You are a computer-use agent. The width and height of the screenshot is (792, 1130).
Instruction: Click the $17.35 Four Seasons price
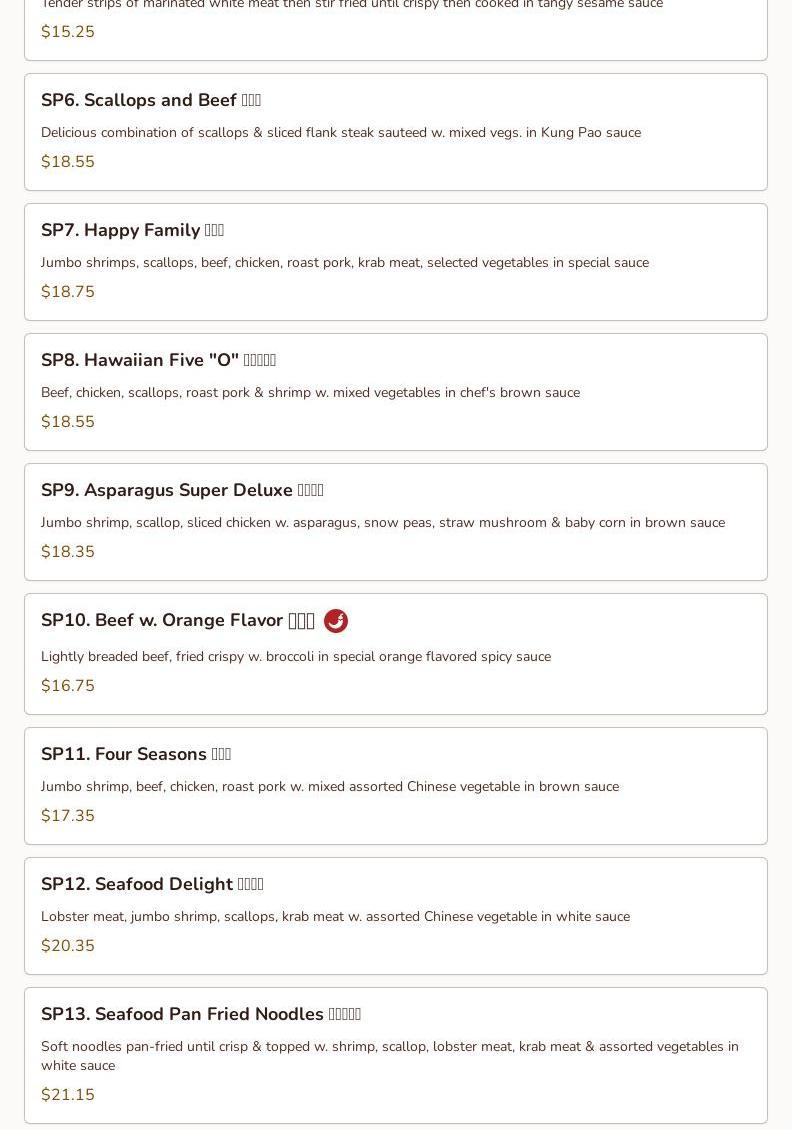click(68, 816)
